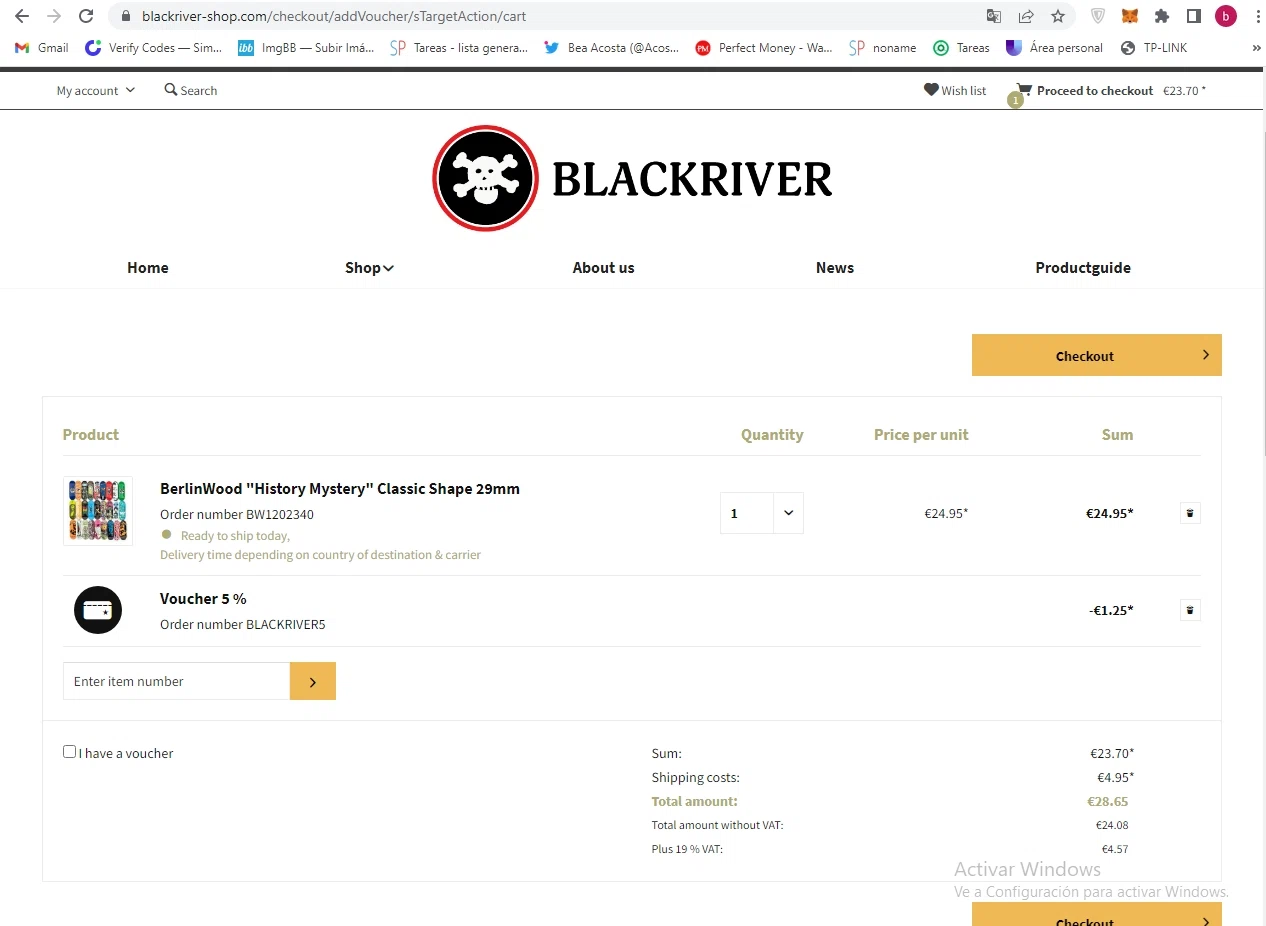
Task: Click the padlock site info icon
Action: click(125, 16)
